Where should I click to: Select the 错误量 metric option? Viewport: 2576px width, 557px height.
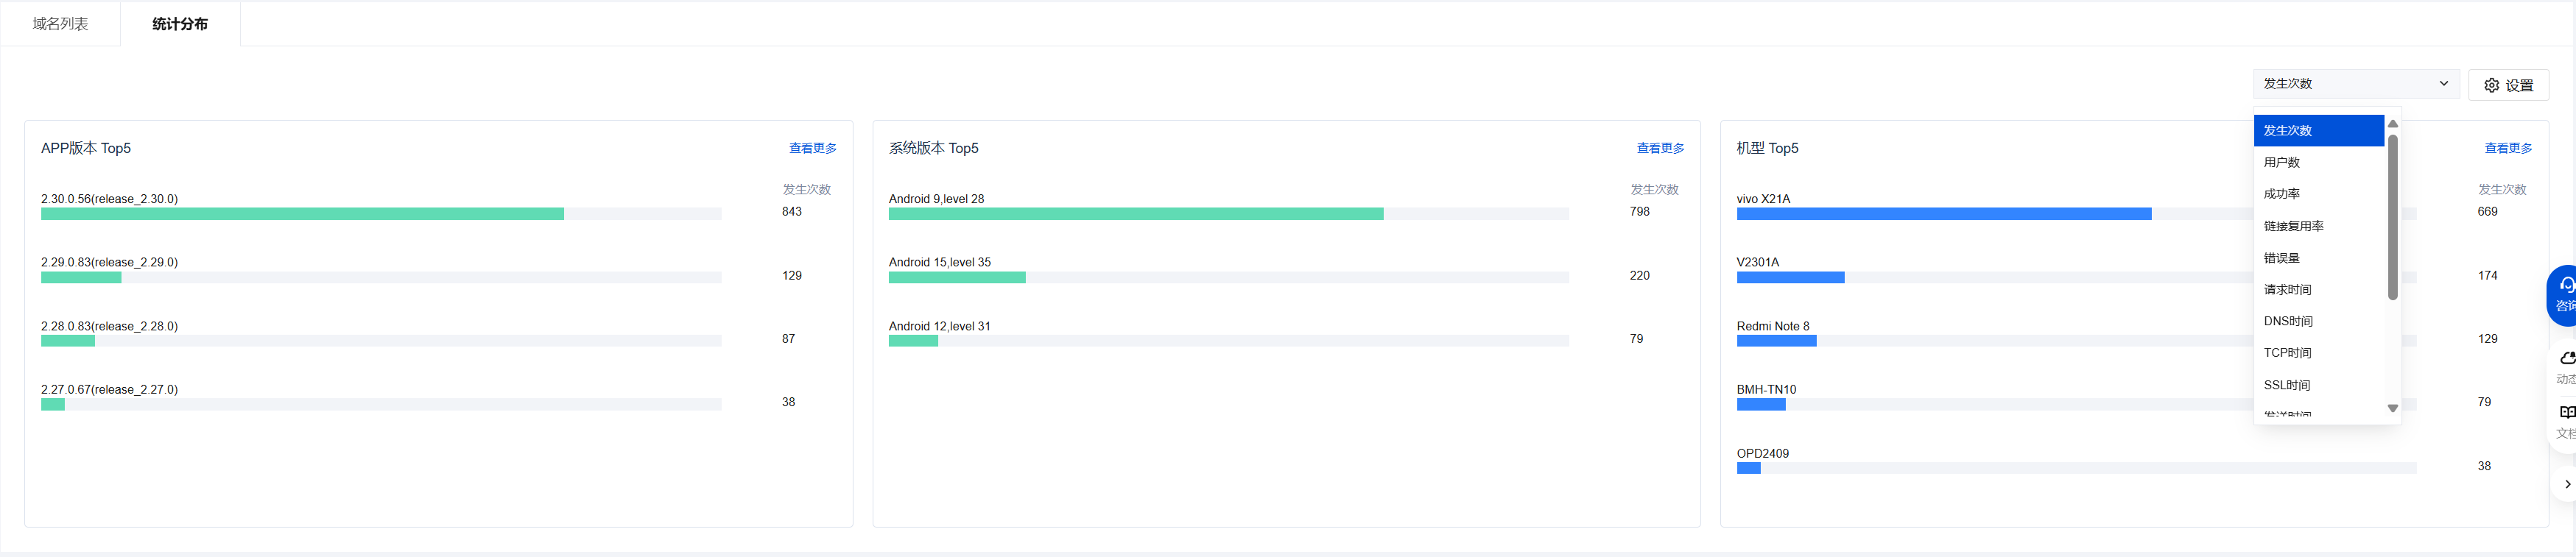(2281, 258)
